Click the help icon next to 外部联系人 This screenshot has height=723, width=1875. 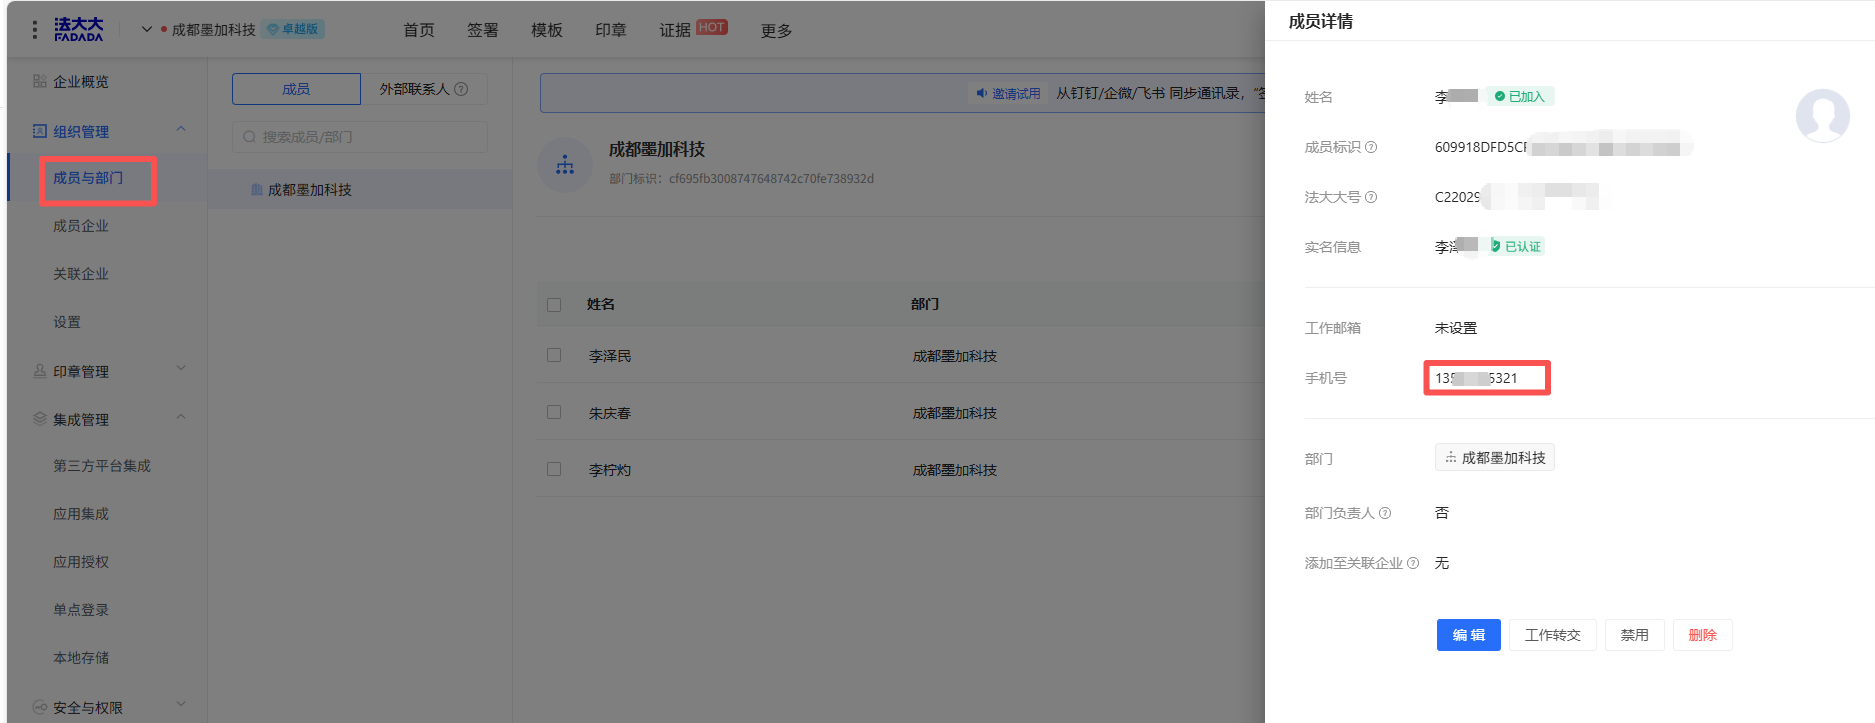461,89
